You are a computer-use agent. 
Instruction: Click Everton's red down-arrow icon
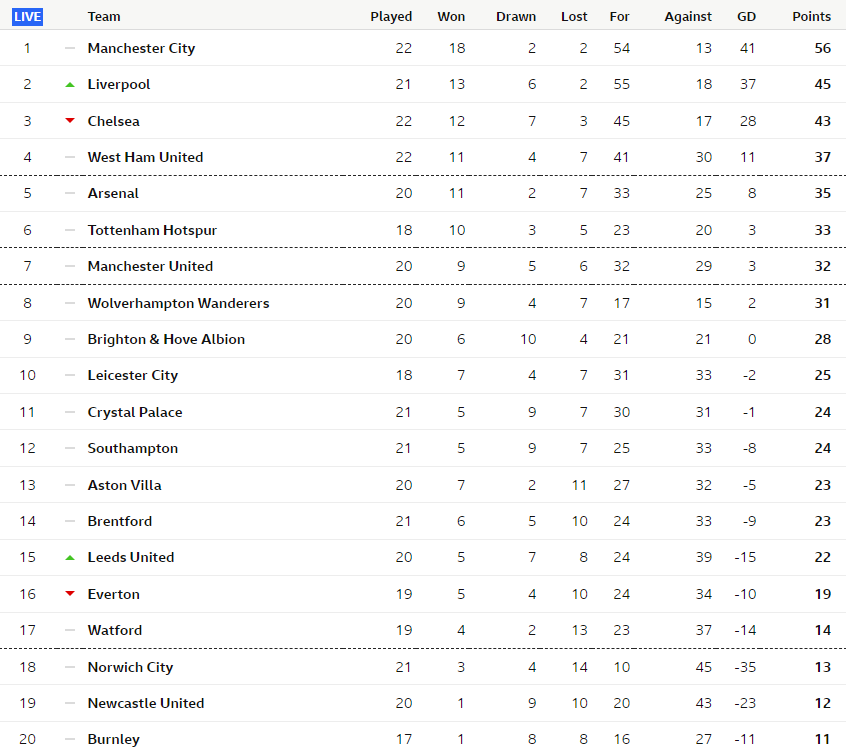pos(70,594)
